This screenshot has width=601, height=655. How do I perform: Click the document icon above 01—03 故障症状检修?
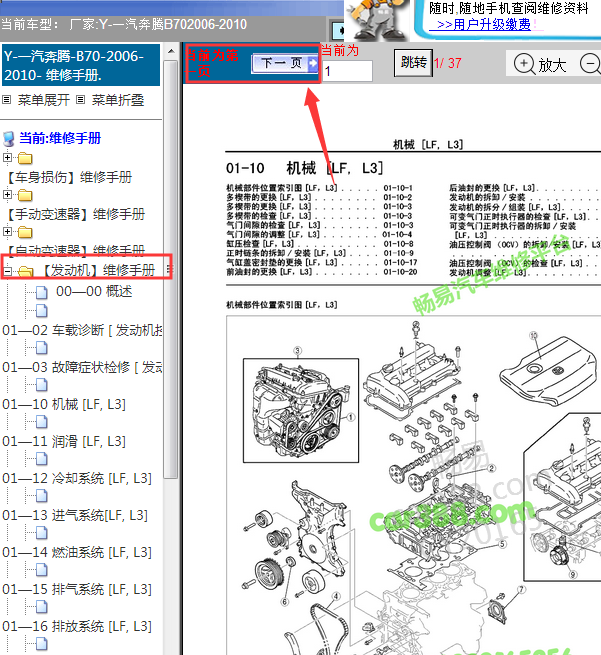tap(41, 348)
